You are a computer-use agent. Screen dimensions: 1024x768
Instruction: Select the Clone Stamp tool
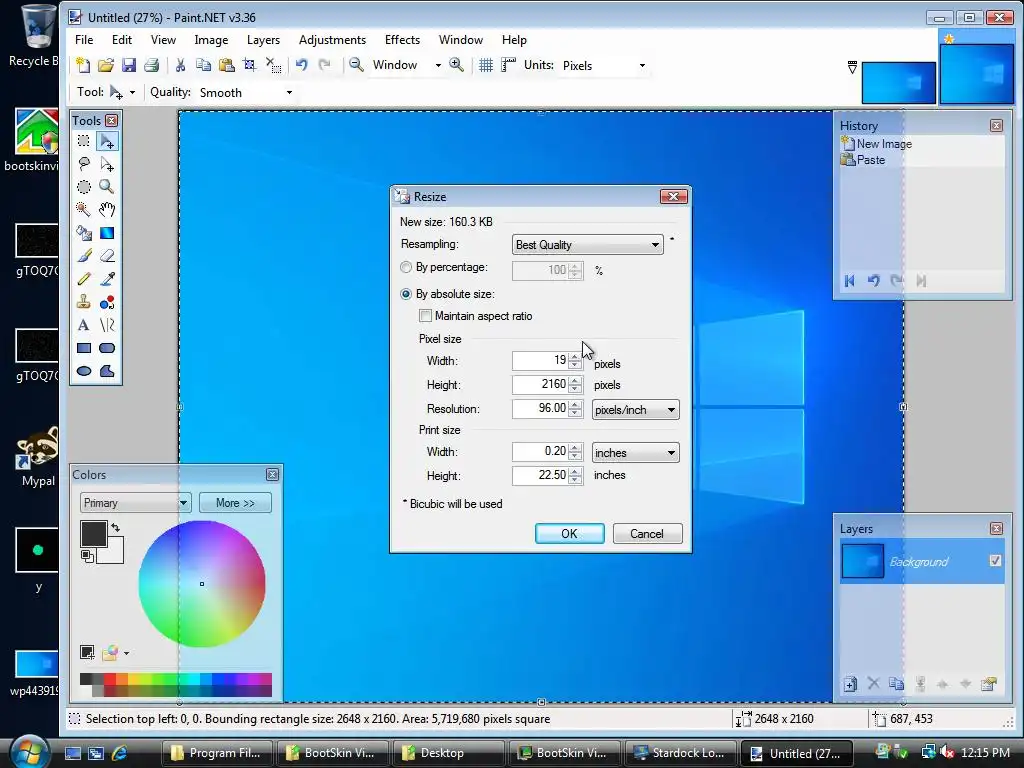point(84,302)
